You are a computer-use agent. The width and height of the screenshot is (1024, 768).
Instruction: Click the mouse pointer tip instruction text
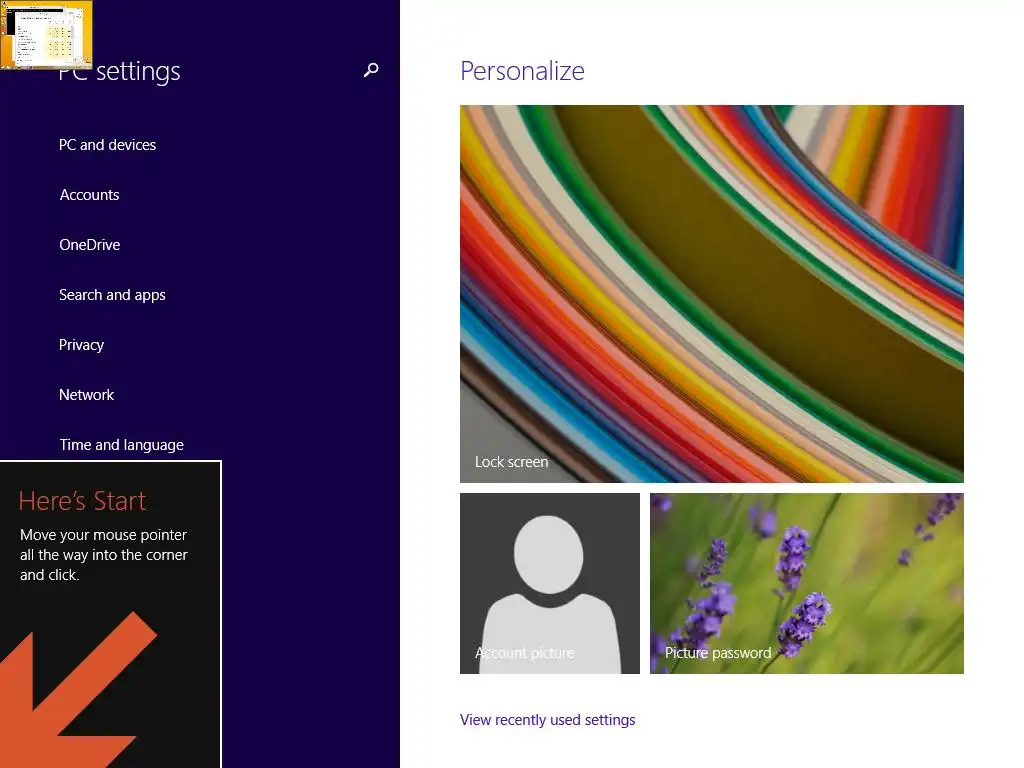(x=104, y=554)
